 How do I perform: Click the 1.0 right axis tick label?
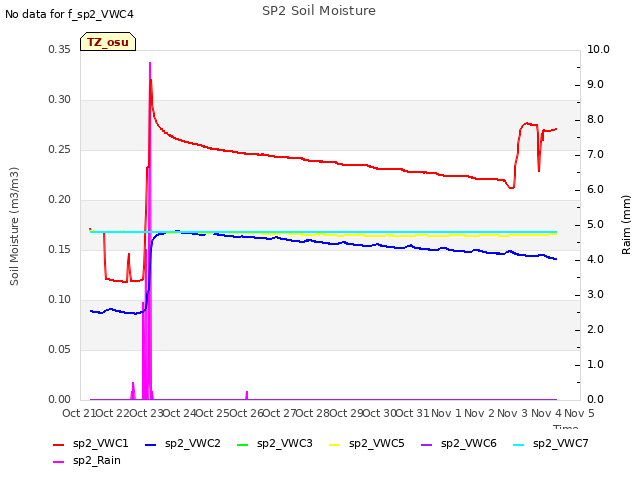tap(596, 364)
